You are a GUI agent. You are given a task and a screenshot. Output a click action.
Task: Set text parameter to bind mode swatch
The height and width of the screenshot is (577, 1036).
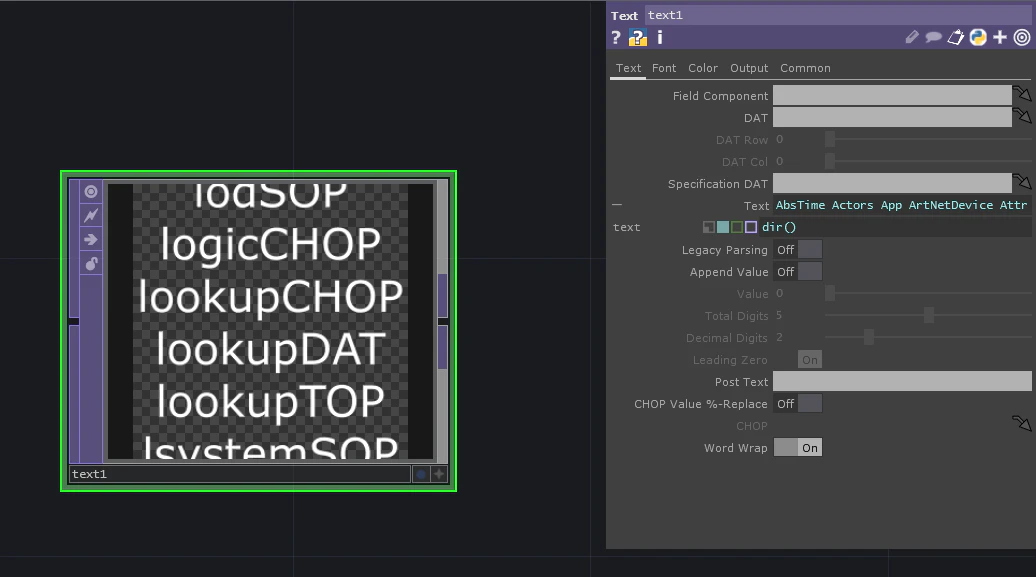click(751, 227)
